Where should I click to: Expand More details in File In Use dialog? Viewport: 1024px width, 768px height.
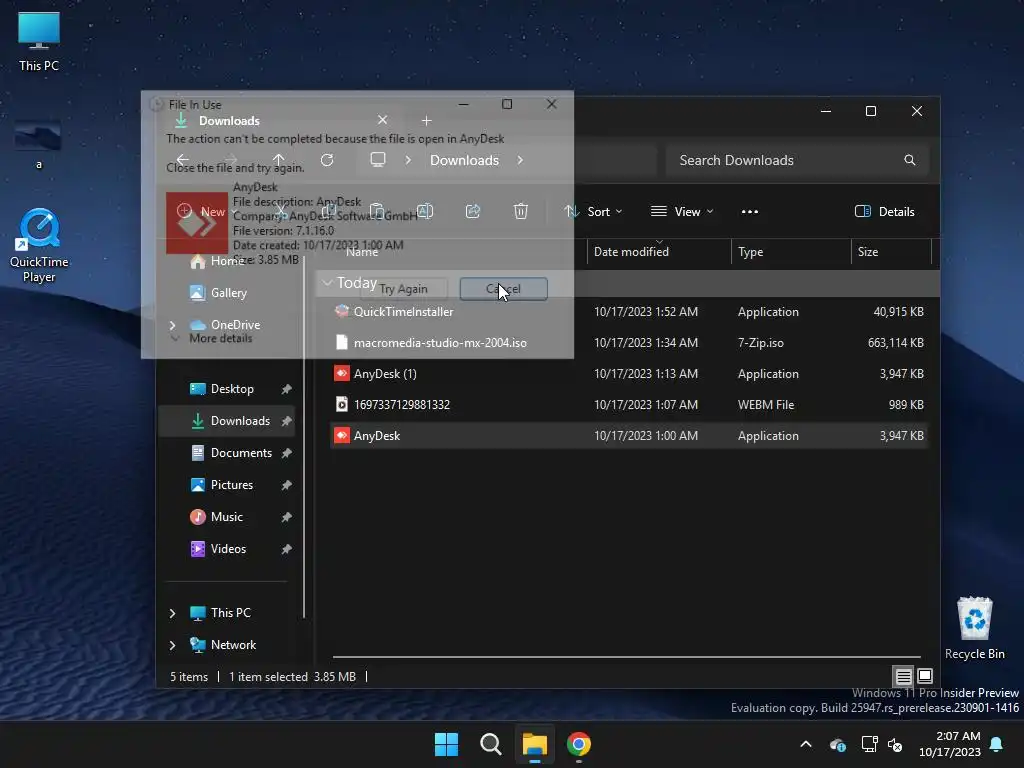(213, 338)
